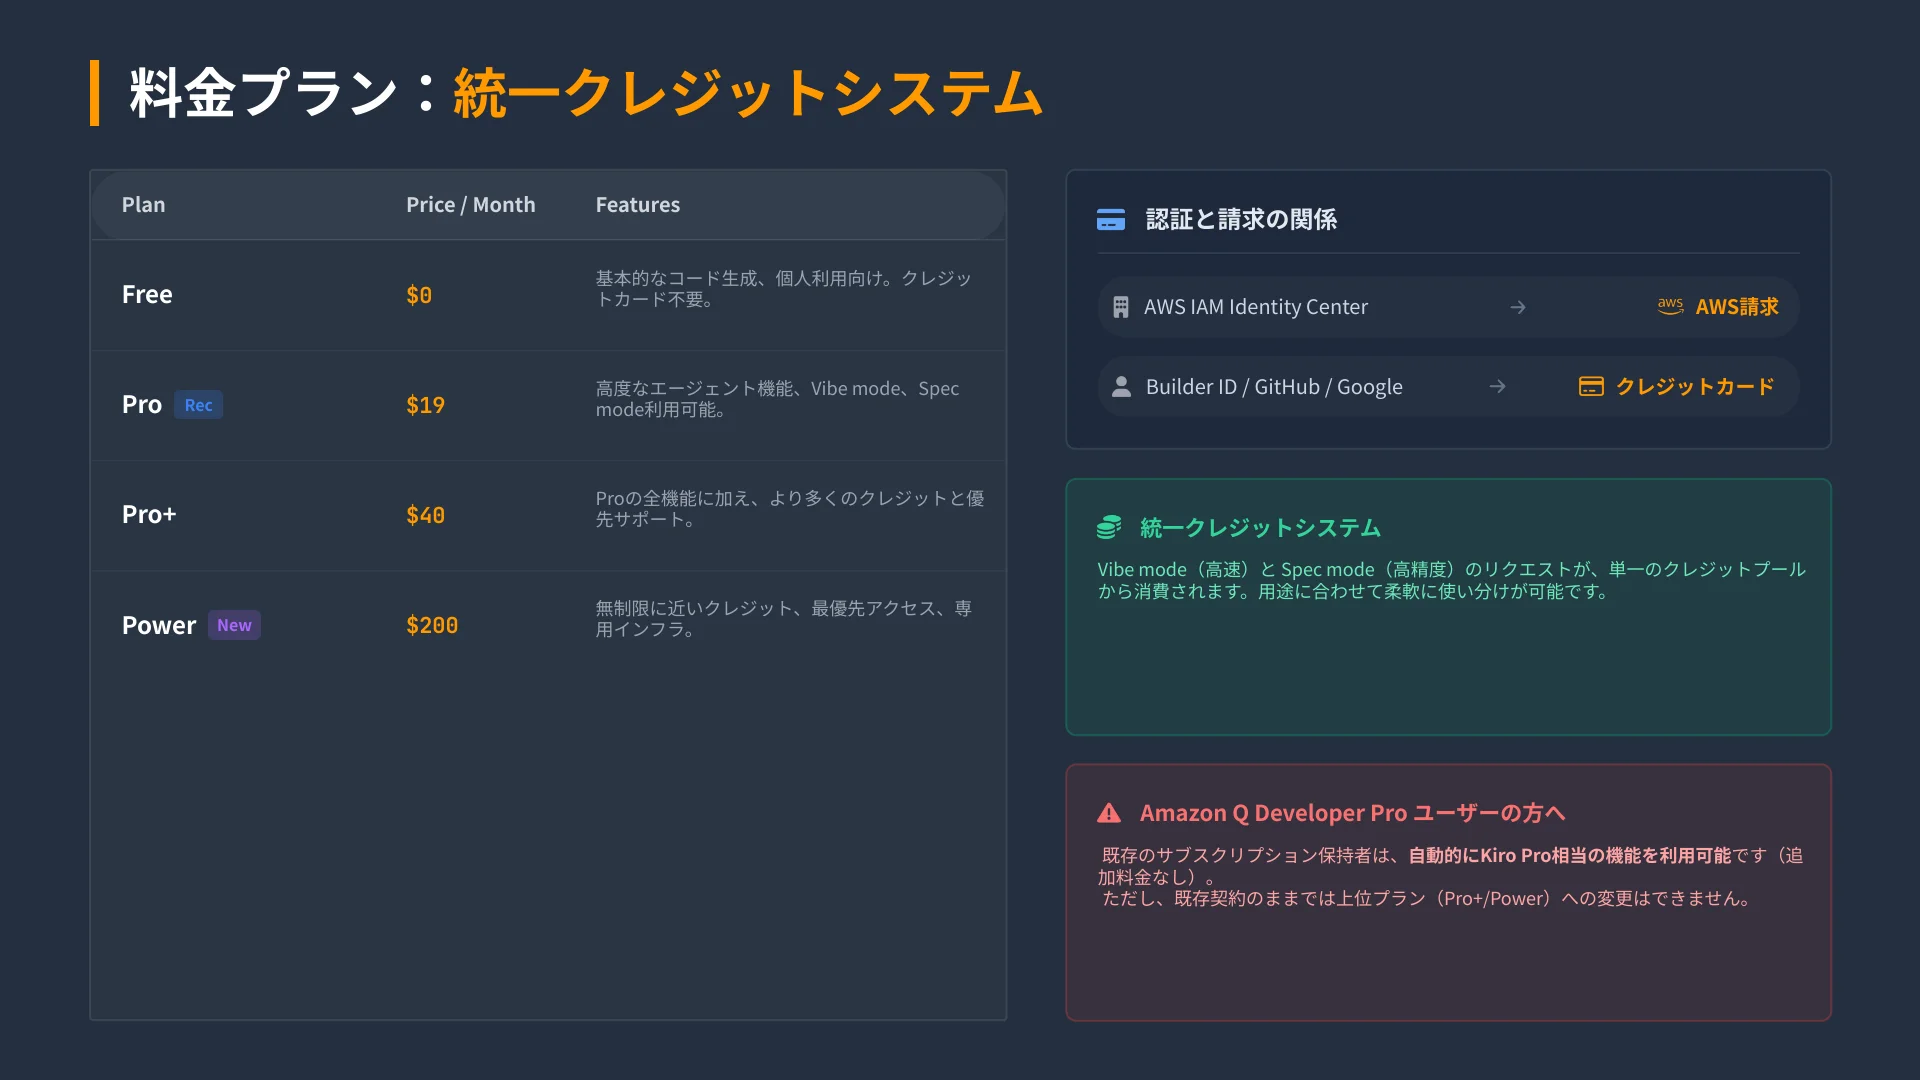Click the $40 price
The height and width of the screenshot is (1080, 1920).
425,515
